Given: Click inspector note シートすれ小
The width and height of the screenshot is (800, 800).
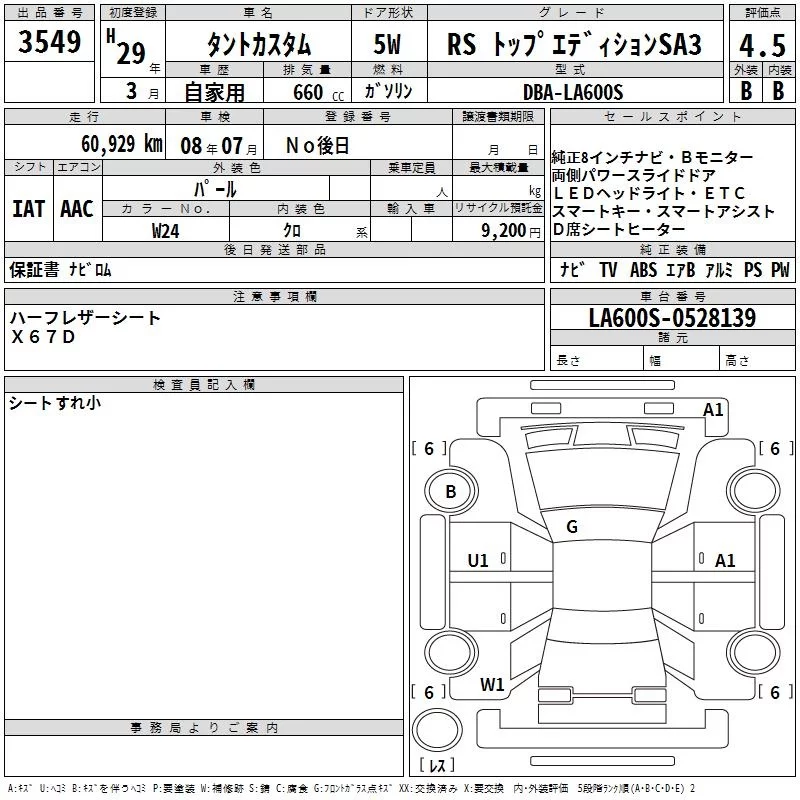Looking at the screenshot, I should click(x=55, y=403).
